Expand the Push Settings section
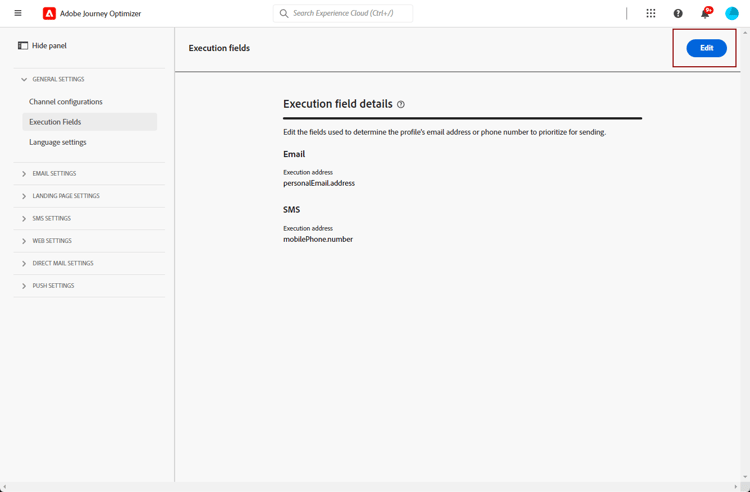Image resolution: width=750 pixels, height=492 pixels. click(24, 286)
